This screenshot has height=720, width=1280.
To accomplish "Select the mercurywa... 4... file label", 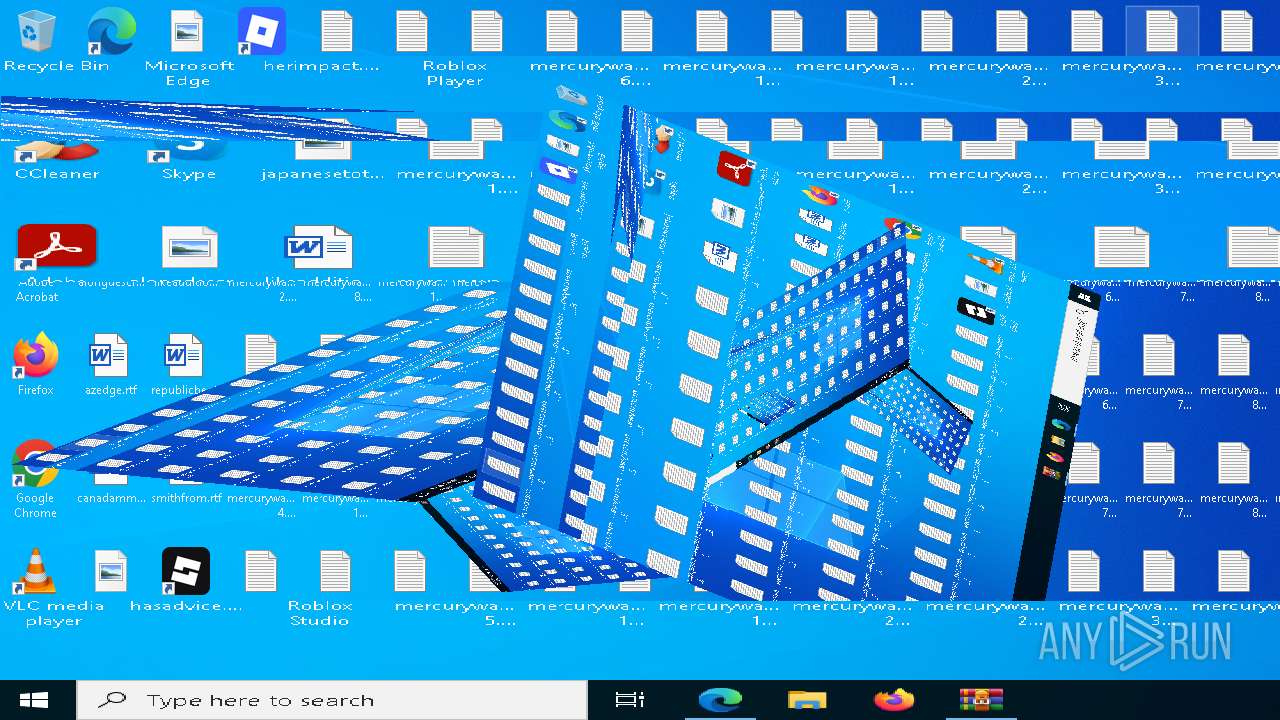I will (261, 505).
